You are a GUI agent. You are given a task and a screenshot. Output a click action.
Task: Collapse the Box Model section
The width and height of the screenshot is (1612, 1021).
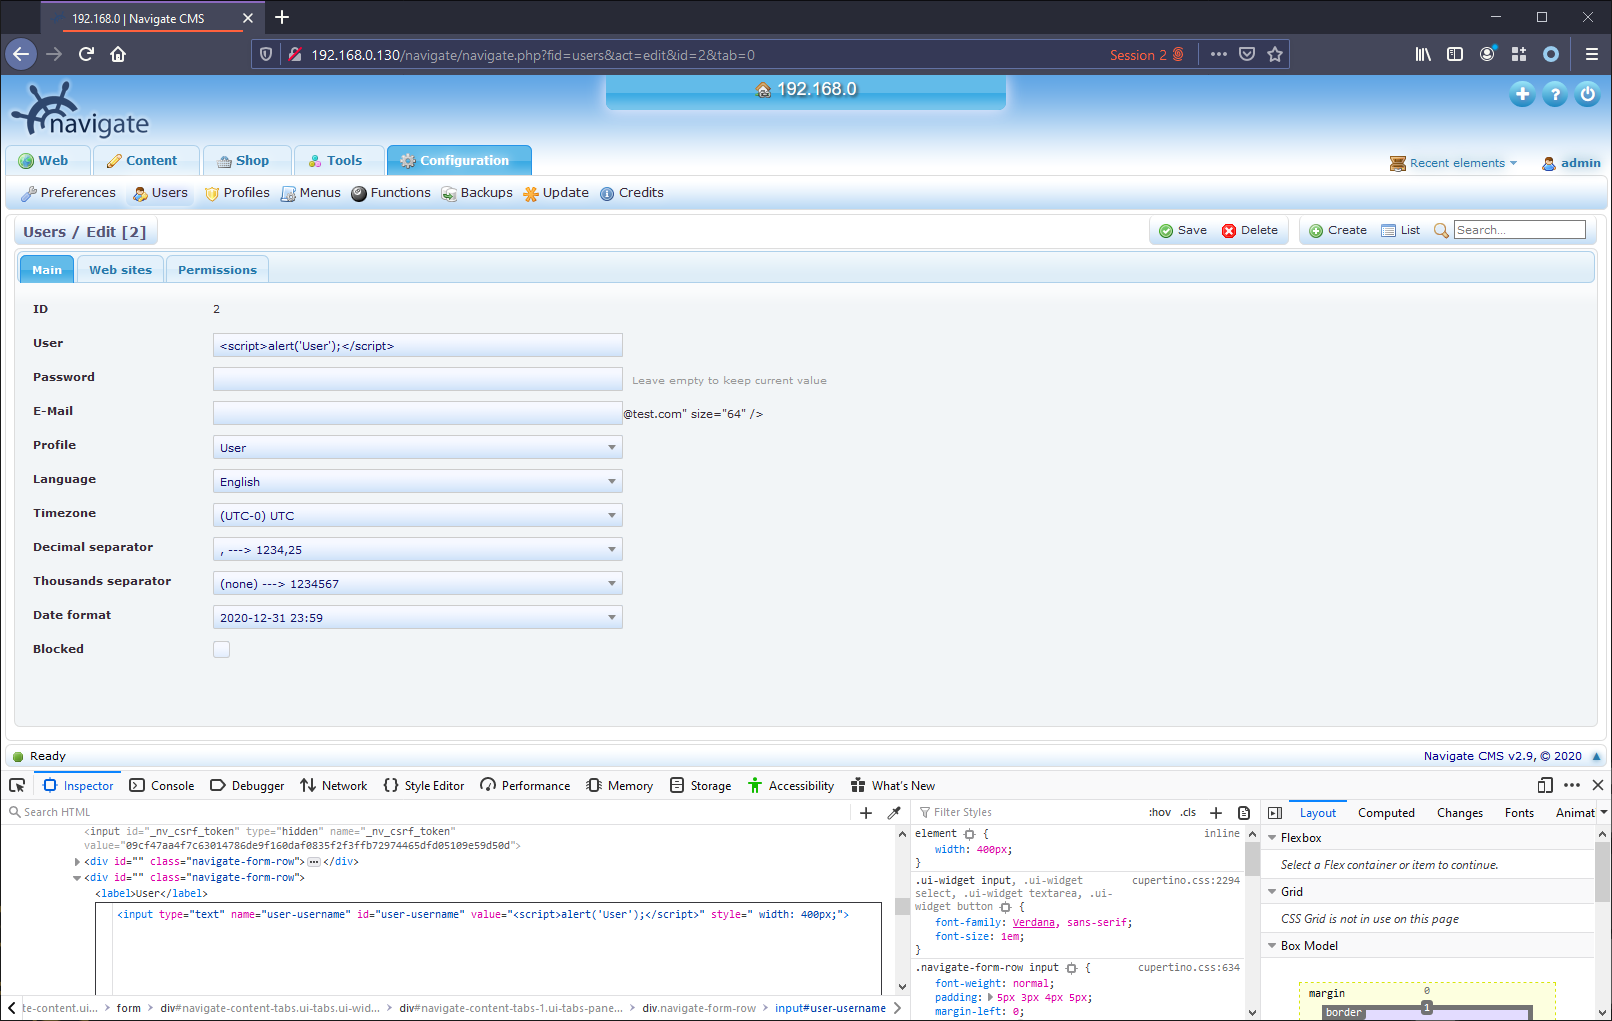(x=1272, y=946)
